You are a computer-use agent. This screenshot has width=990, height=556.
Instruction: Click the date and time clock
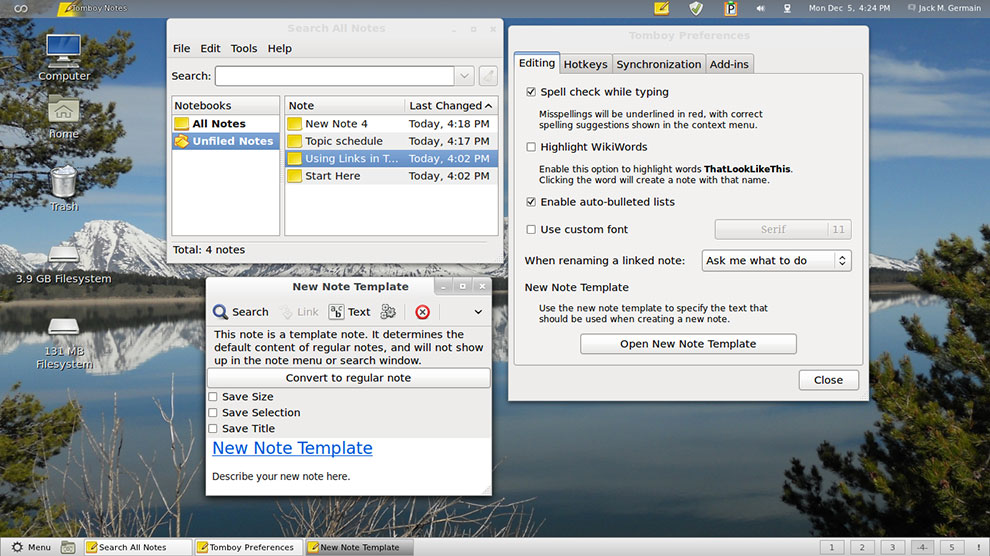(x=849, y=8)
